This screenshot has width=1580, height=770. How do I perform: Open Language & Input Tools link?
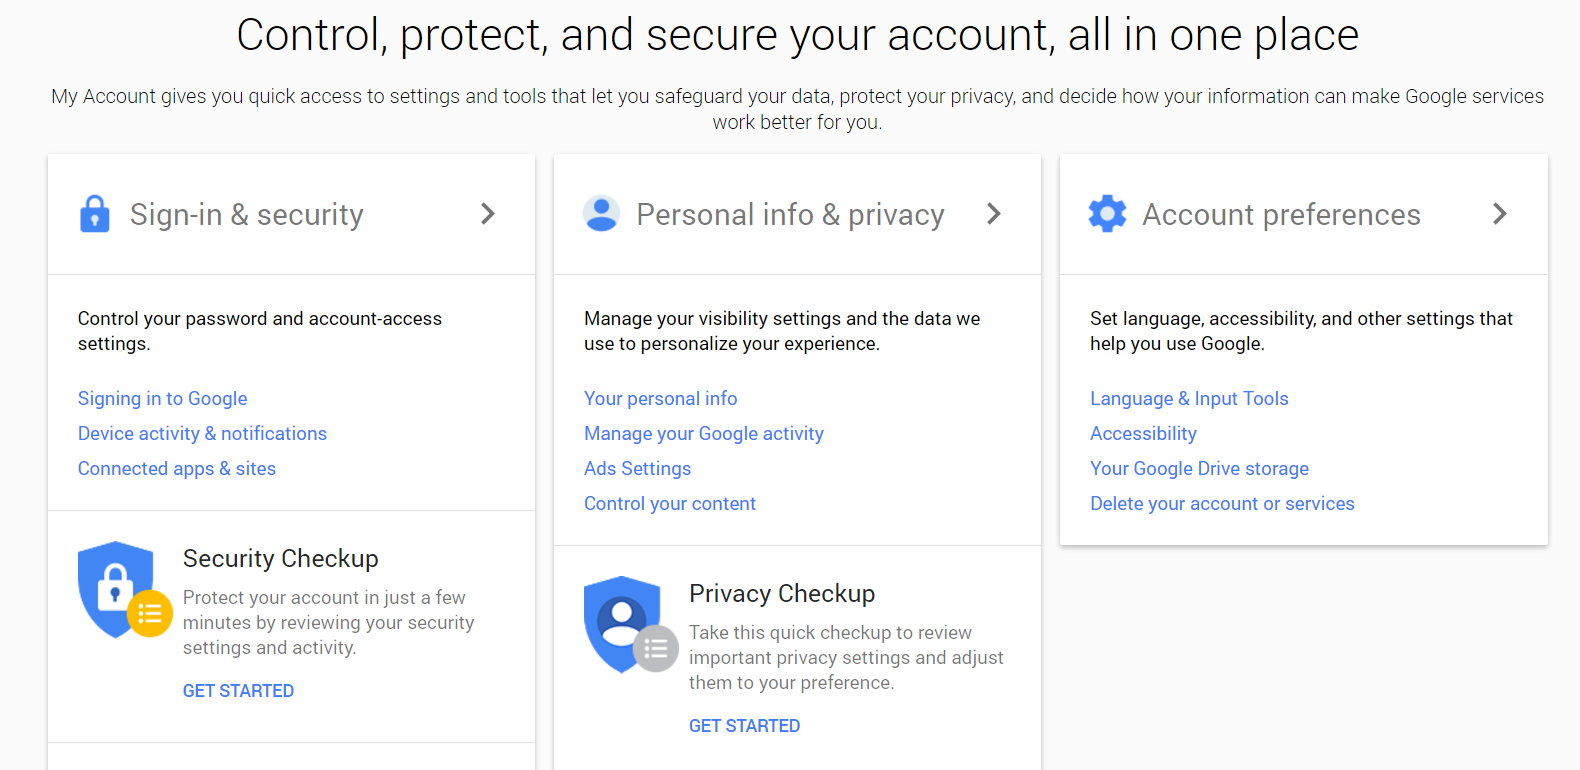(1189, 399)
